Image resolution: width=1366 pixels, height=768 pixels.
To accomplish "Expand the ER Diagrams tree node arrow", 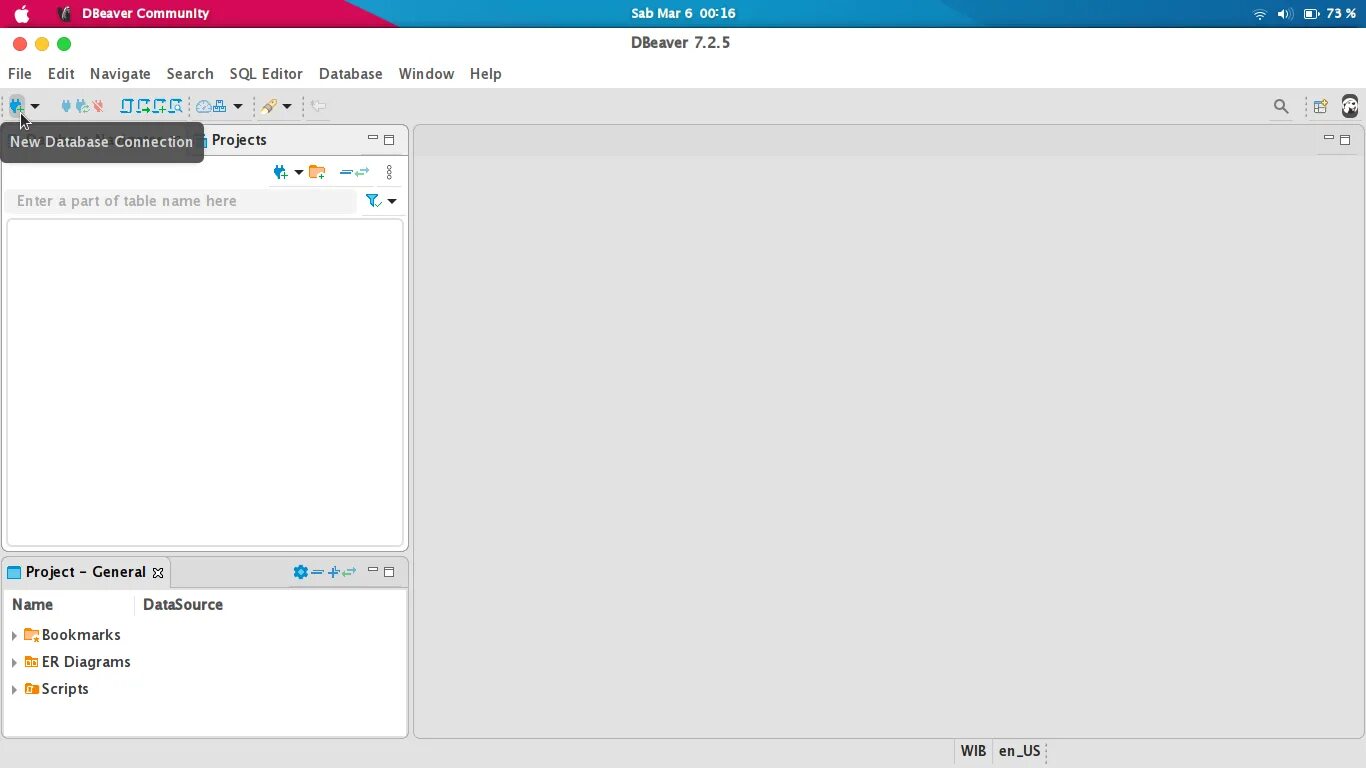I will pos(14,662).
